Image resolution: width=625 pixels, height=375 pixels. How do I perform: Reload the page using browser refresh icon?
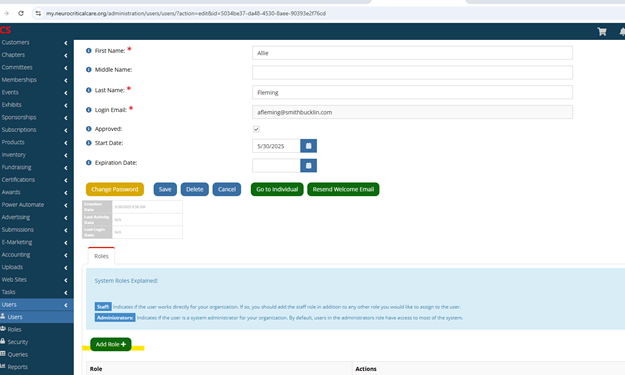point(21,13)
